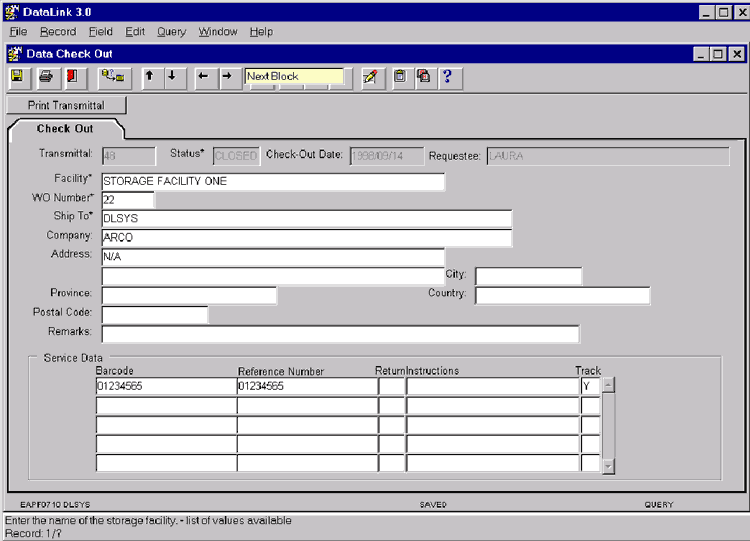Click the Track cell showing Y
Viewport: 750px width, 541px height.
[590, 386]
